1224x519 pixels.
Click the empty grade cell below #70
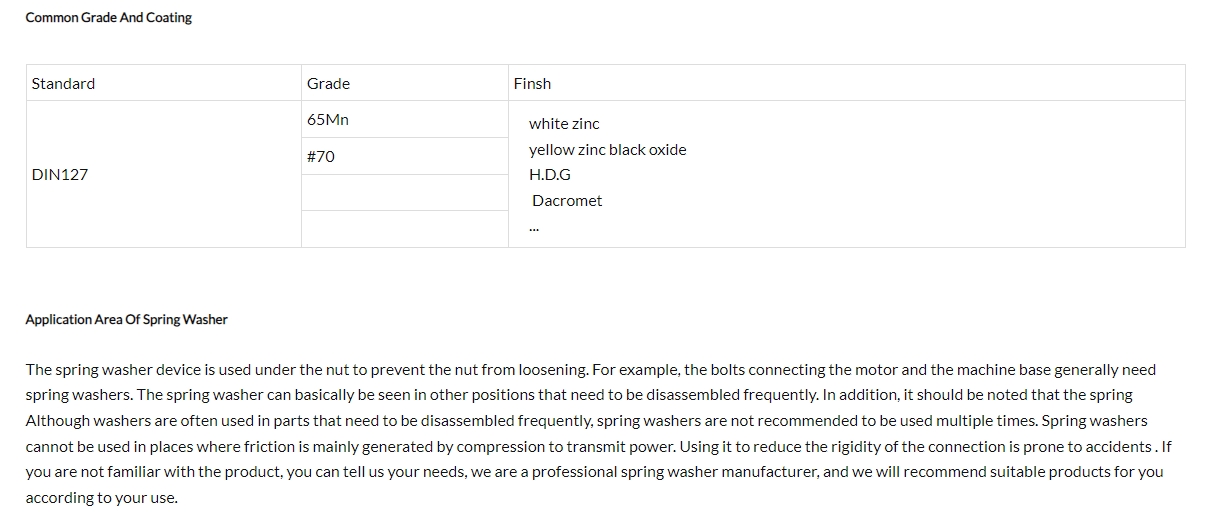coord(405,192)
